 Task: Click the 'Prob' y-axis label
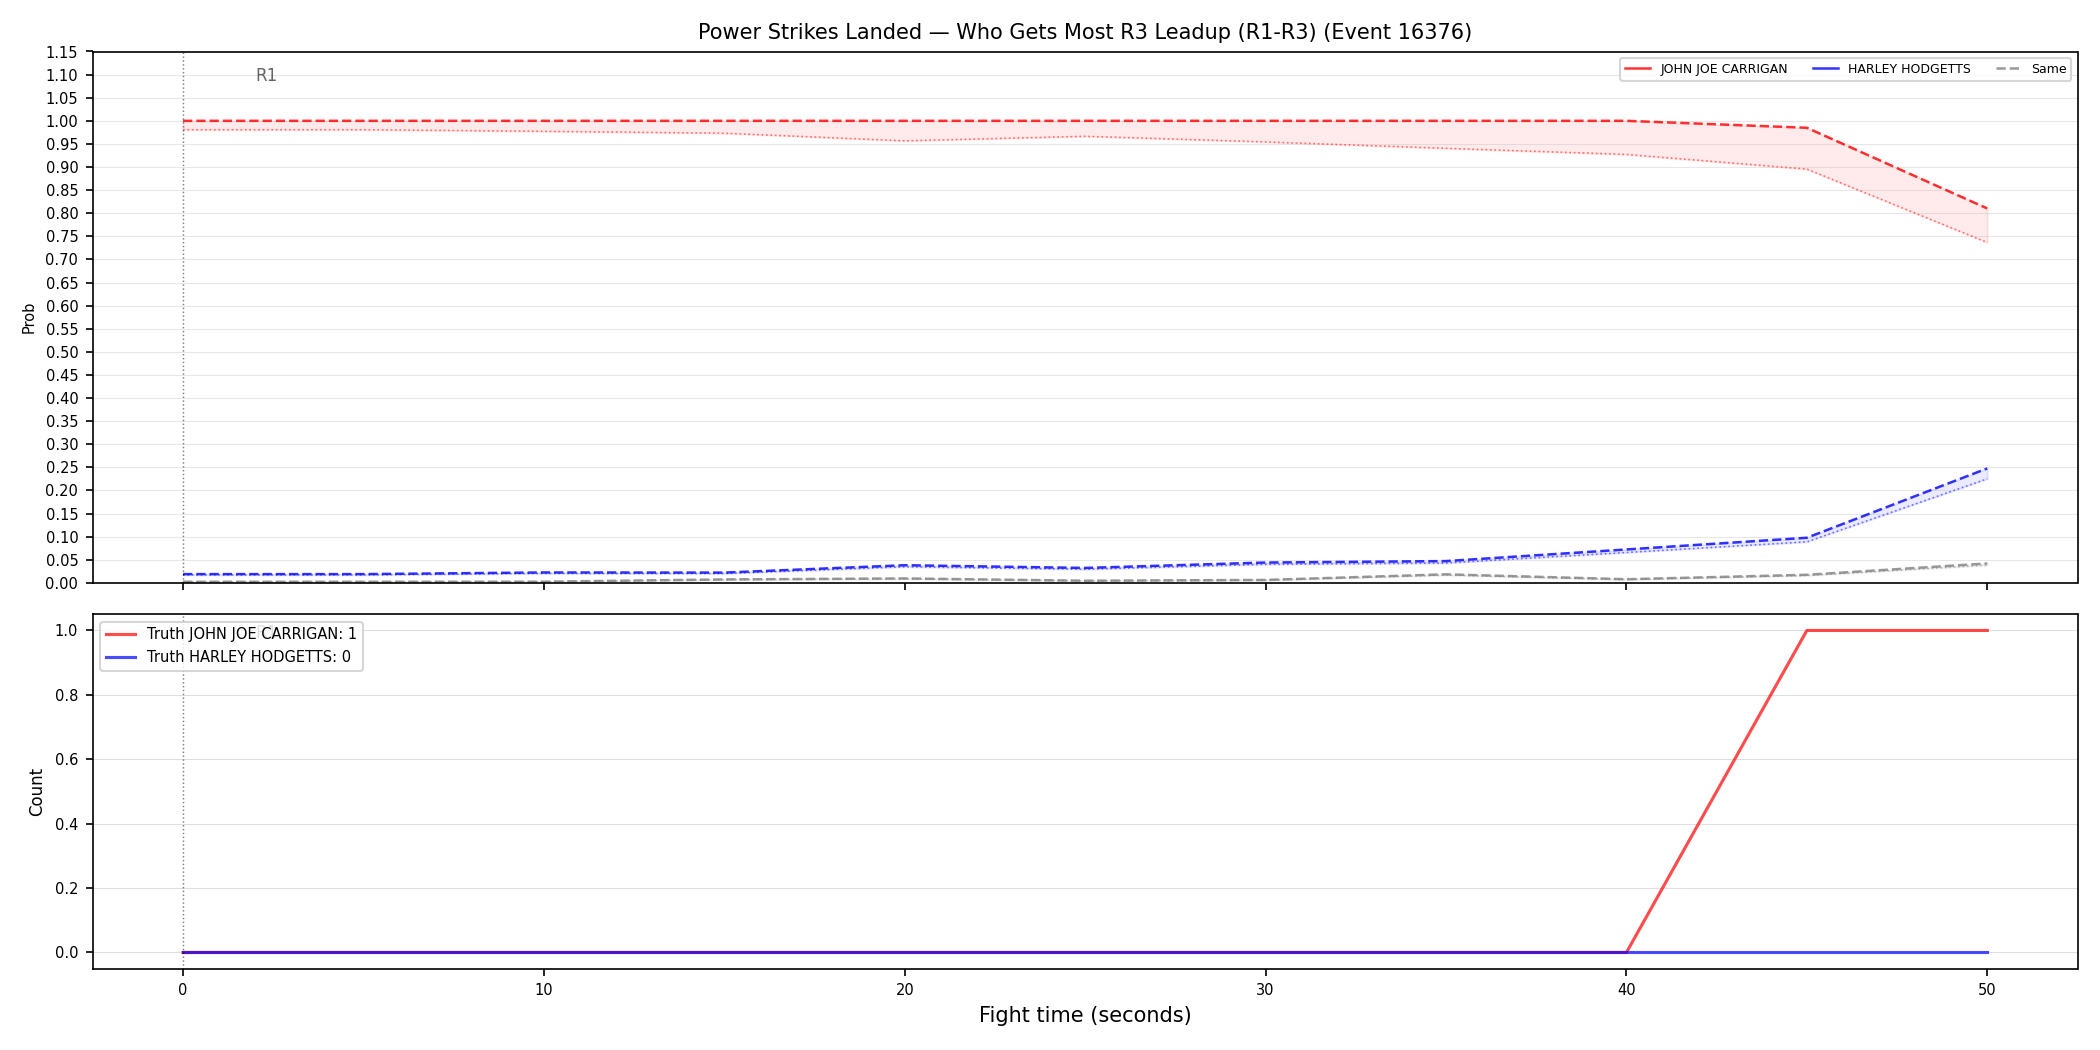[x=29, y=318]
